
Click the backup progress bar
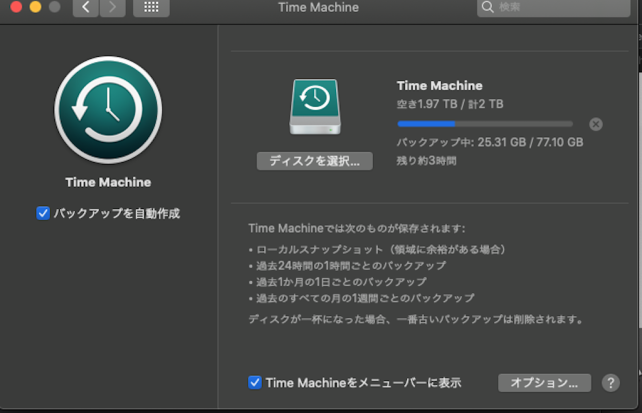(485, 124)
